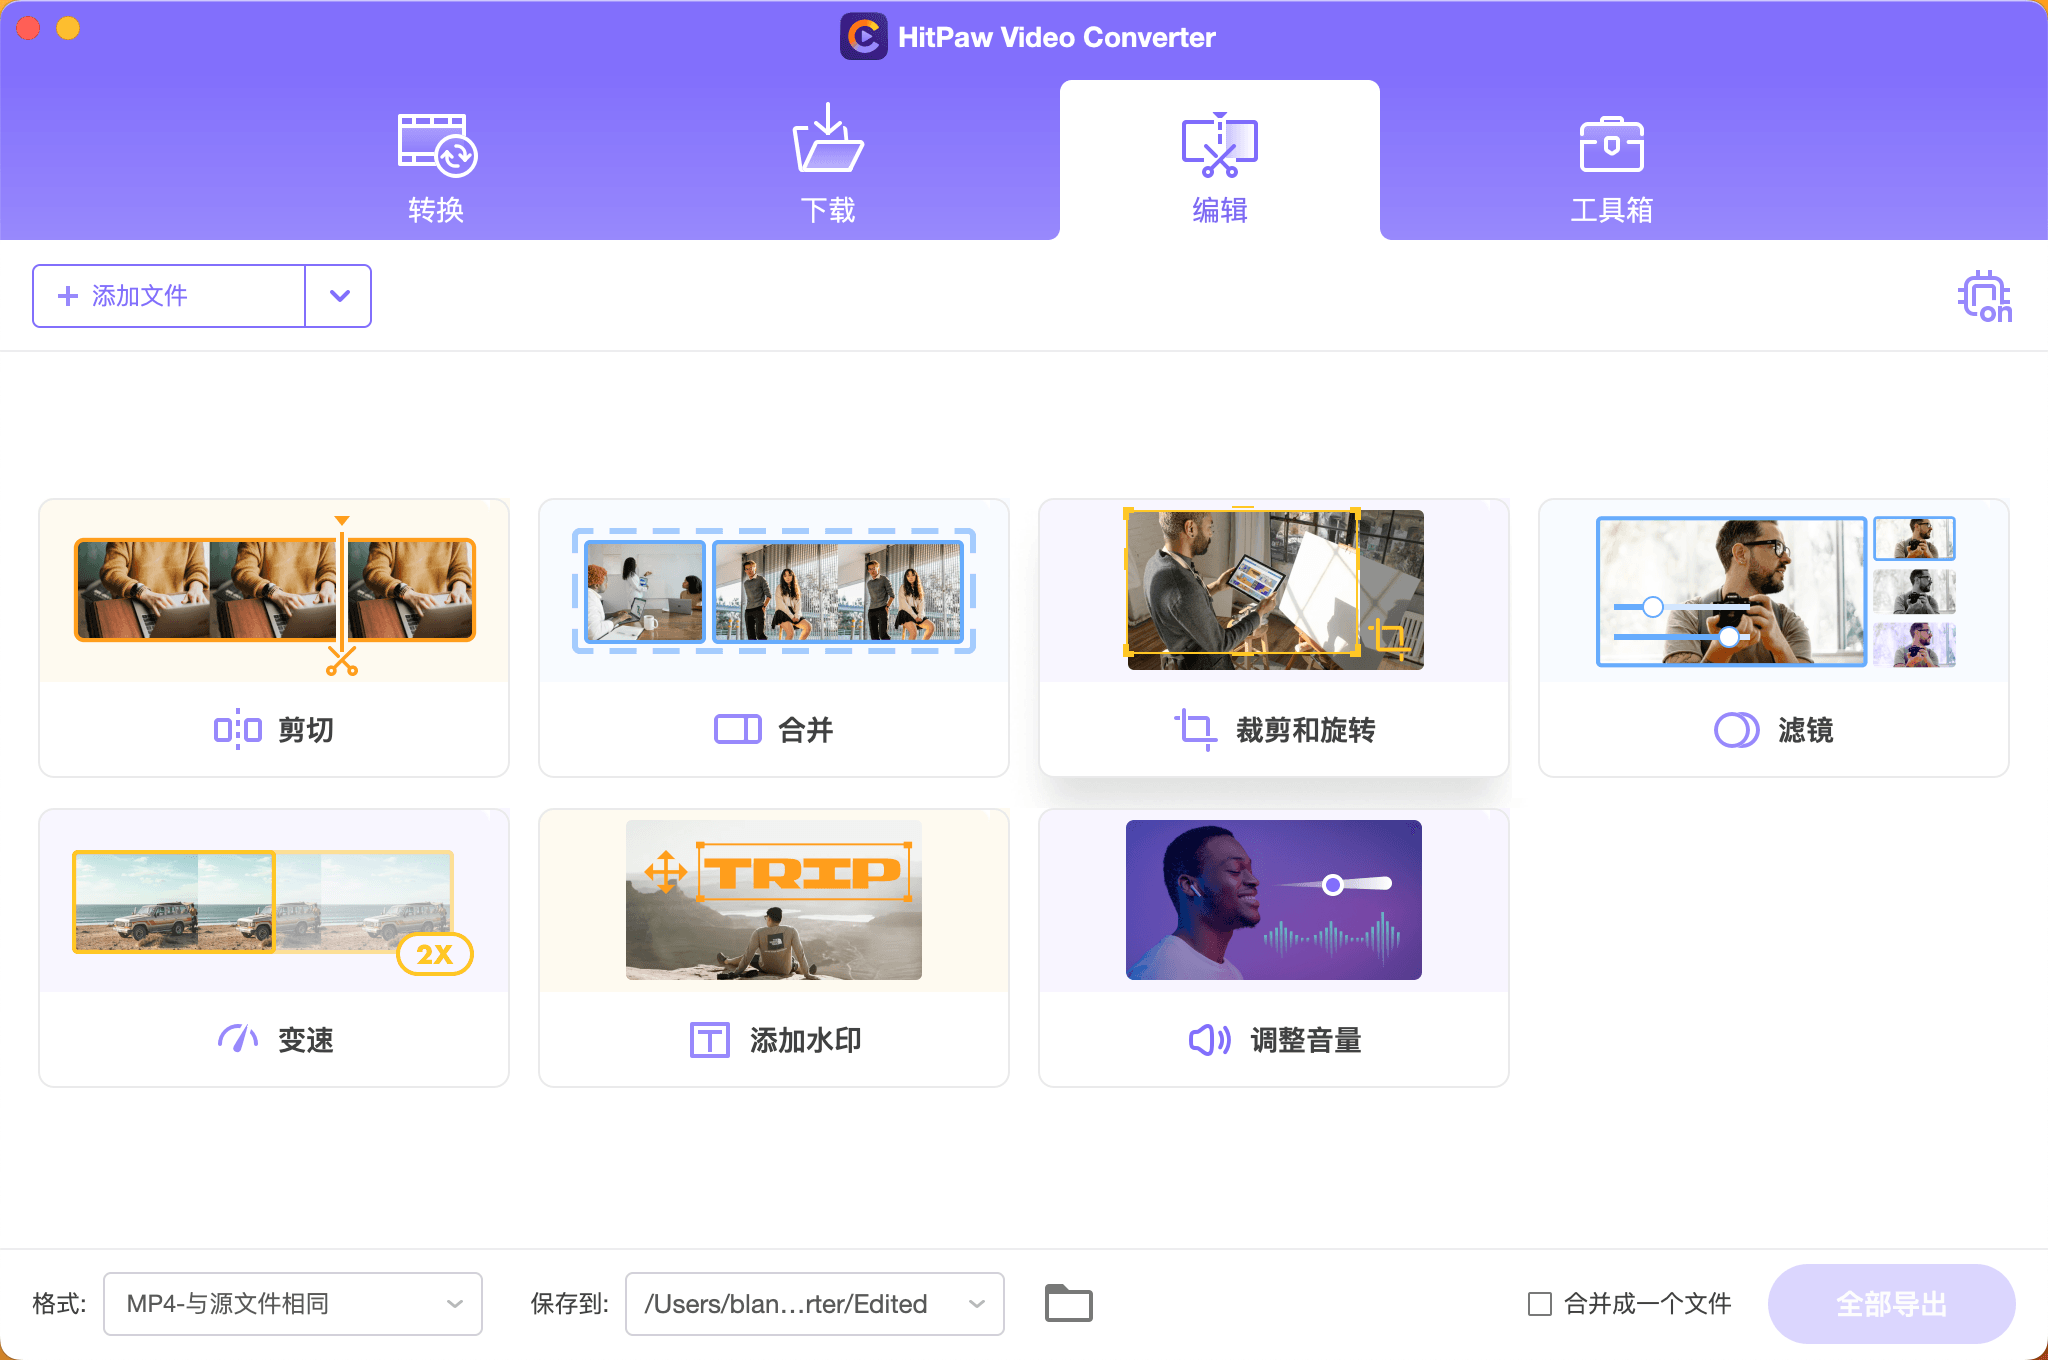Click the 裁剪和旋转 preview image
Image resolution: width=2048 pixels, height=1360 pixels.
pyautogui.click(x=1274, y=591)
